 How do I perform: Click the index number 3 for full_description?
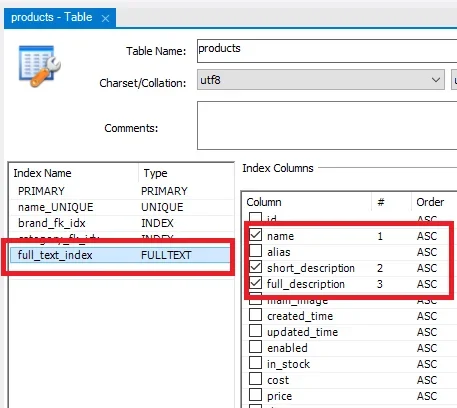tap(380, 284)
